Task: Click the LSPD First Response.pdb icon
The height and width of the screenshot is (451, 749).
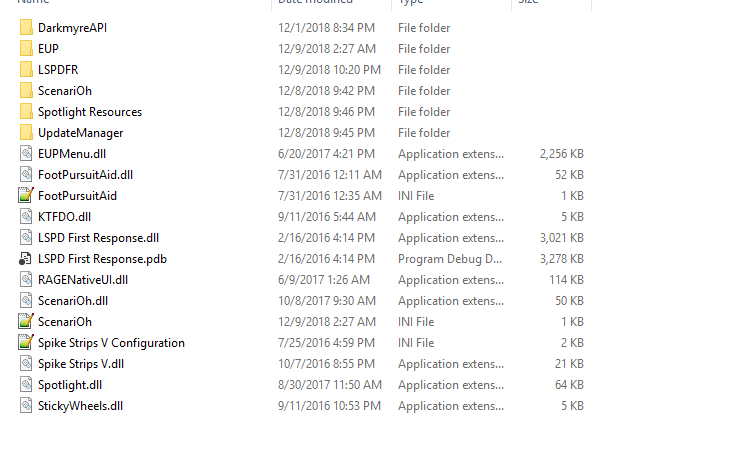Action: (25, 259)
